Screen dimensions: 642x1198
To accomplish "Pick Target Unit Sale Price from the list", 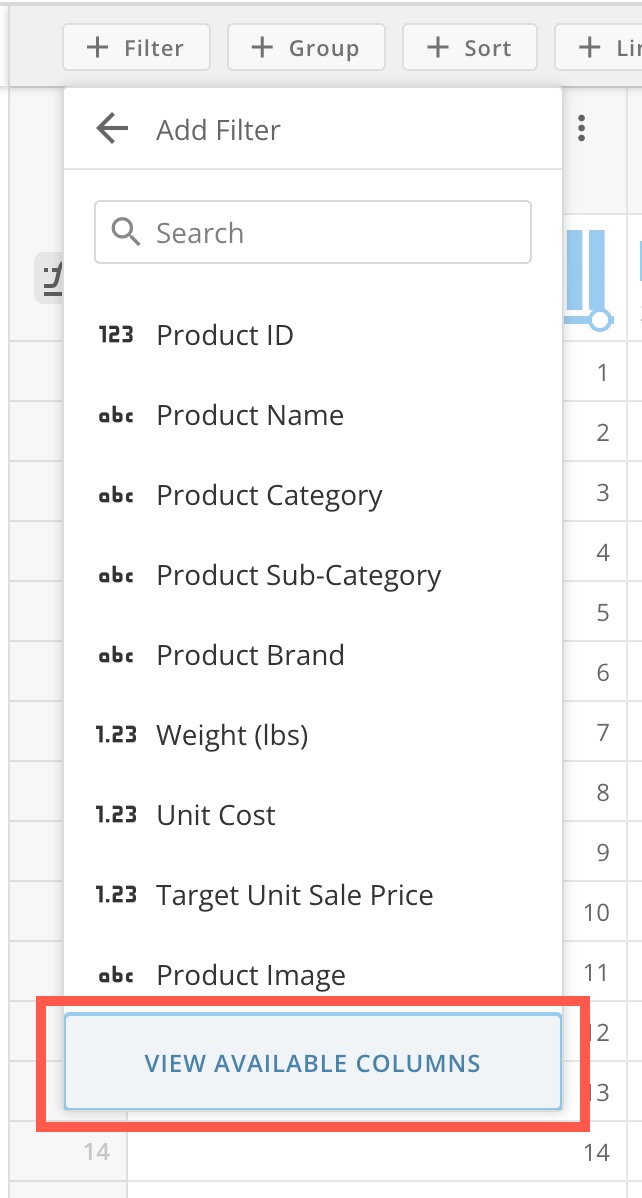I will pos(293,895).
